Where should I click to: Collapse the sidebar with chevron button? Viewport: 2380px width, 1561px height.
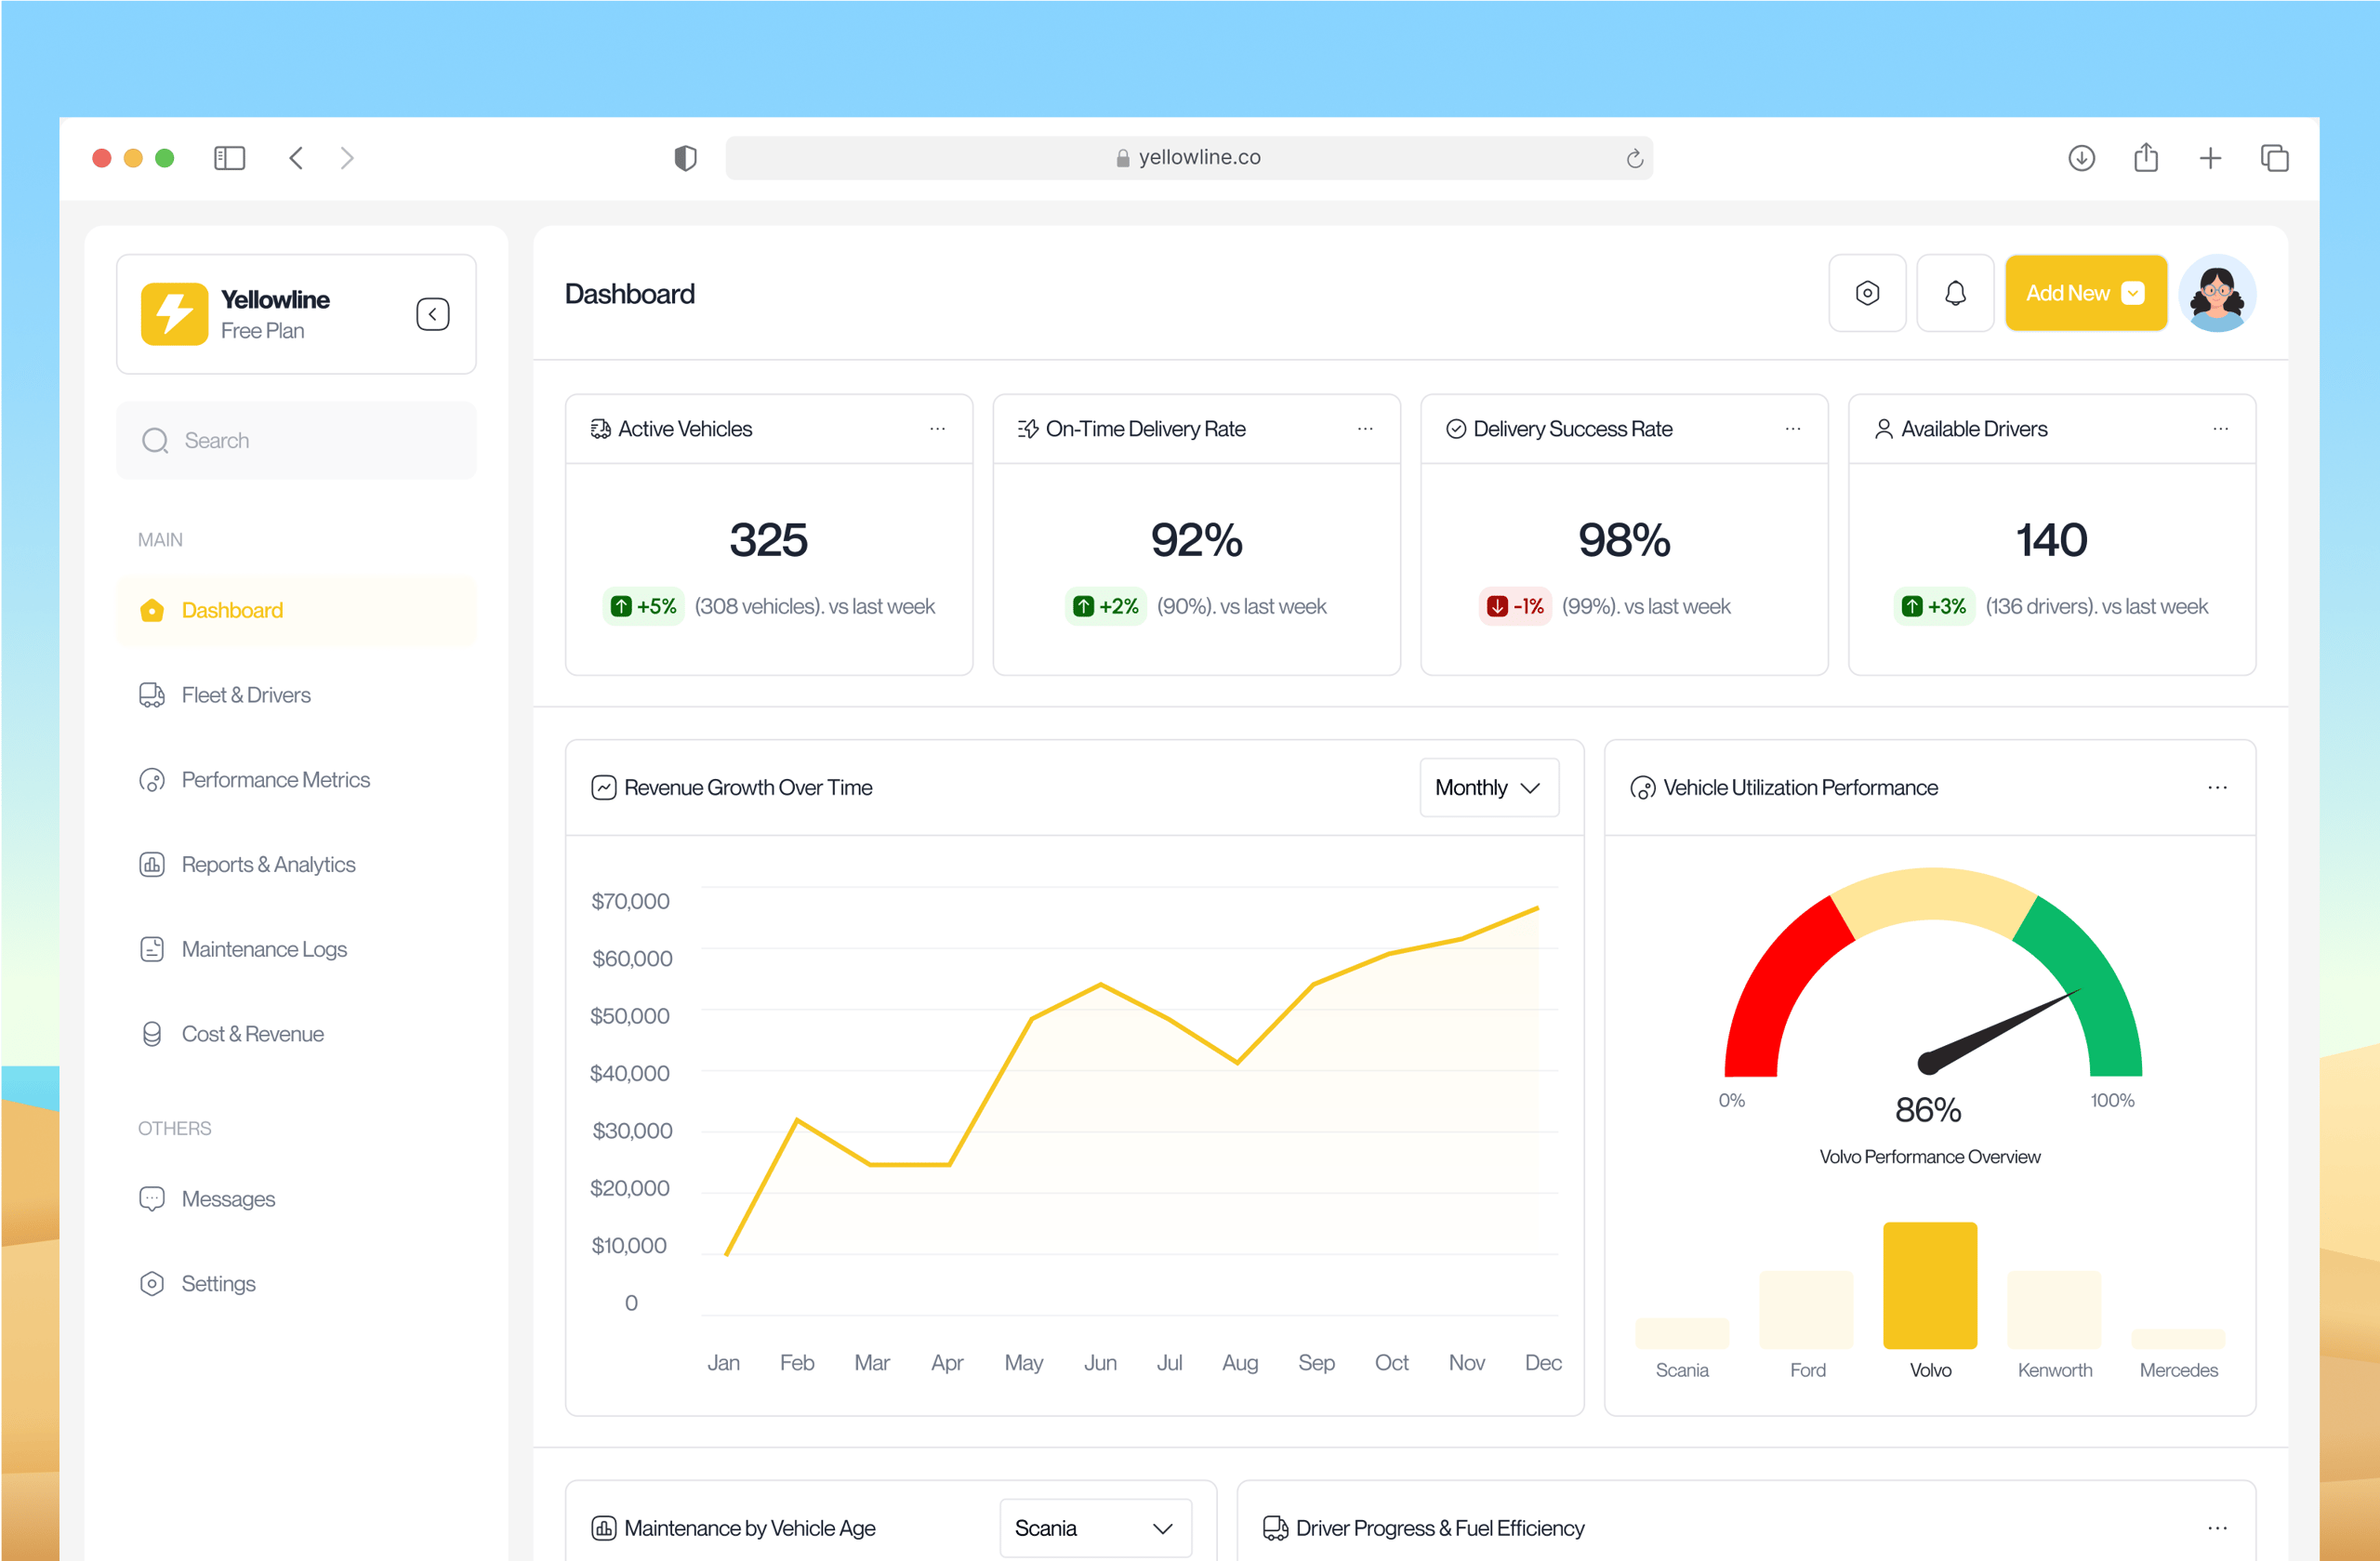433,314
